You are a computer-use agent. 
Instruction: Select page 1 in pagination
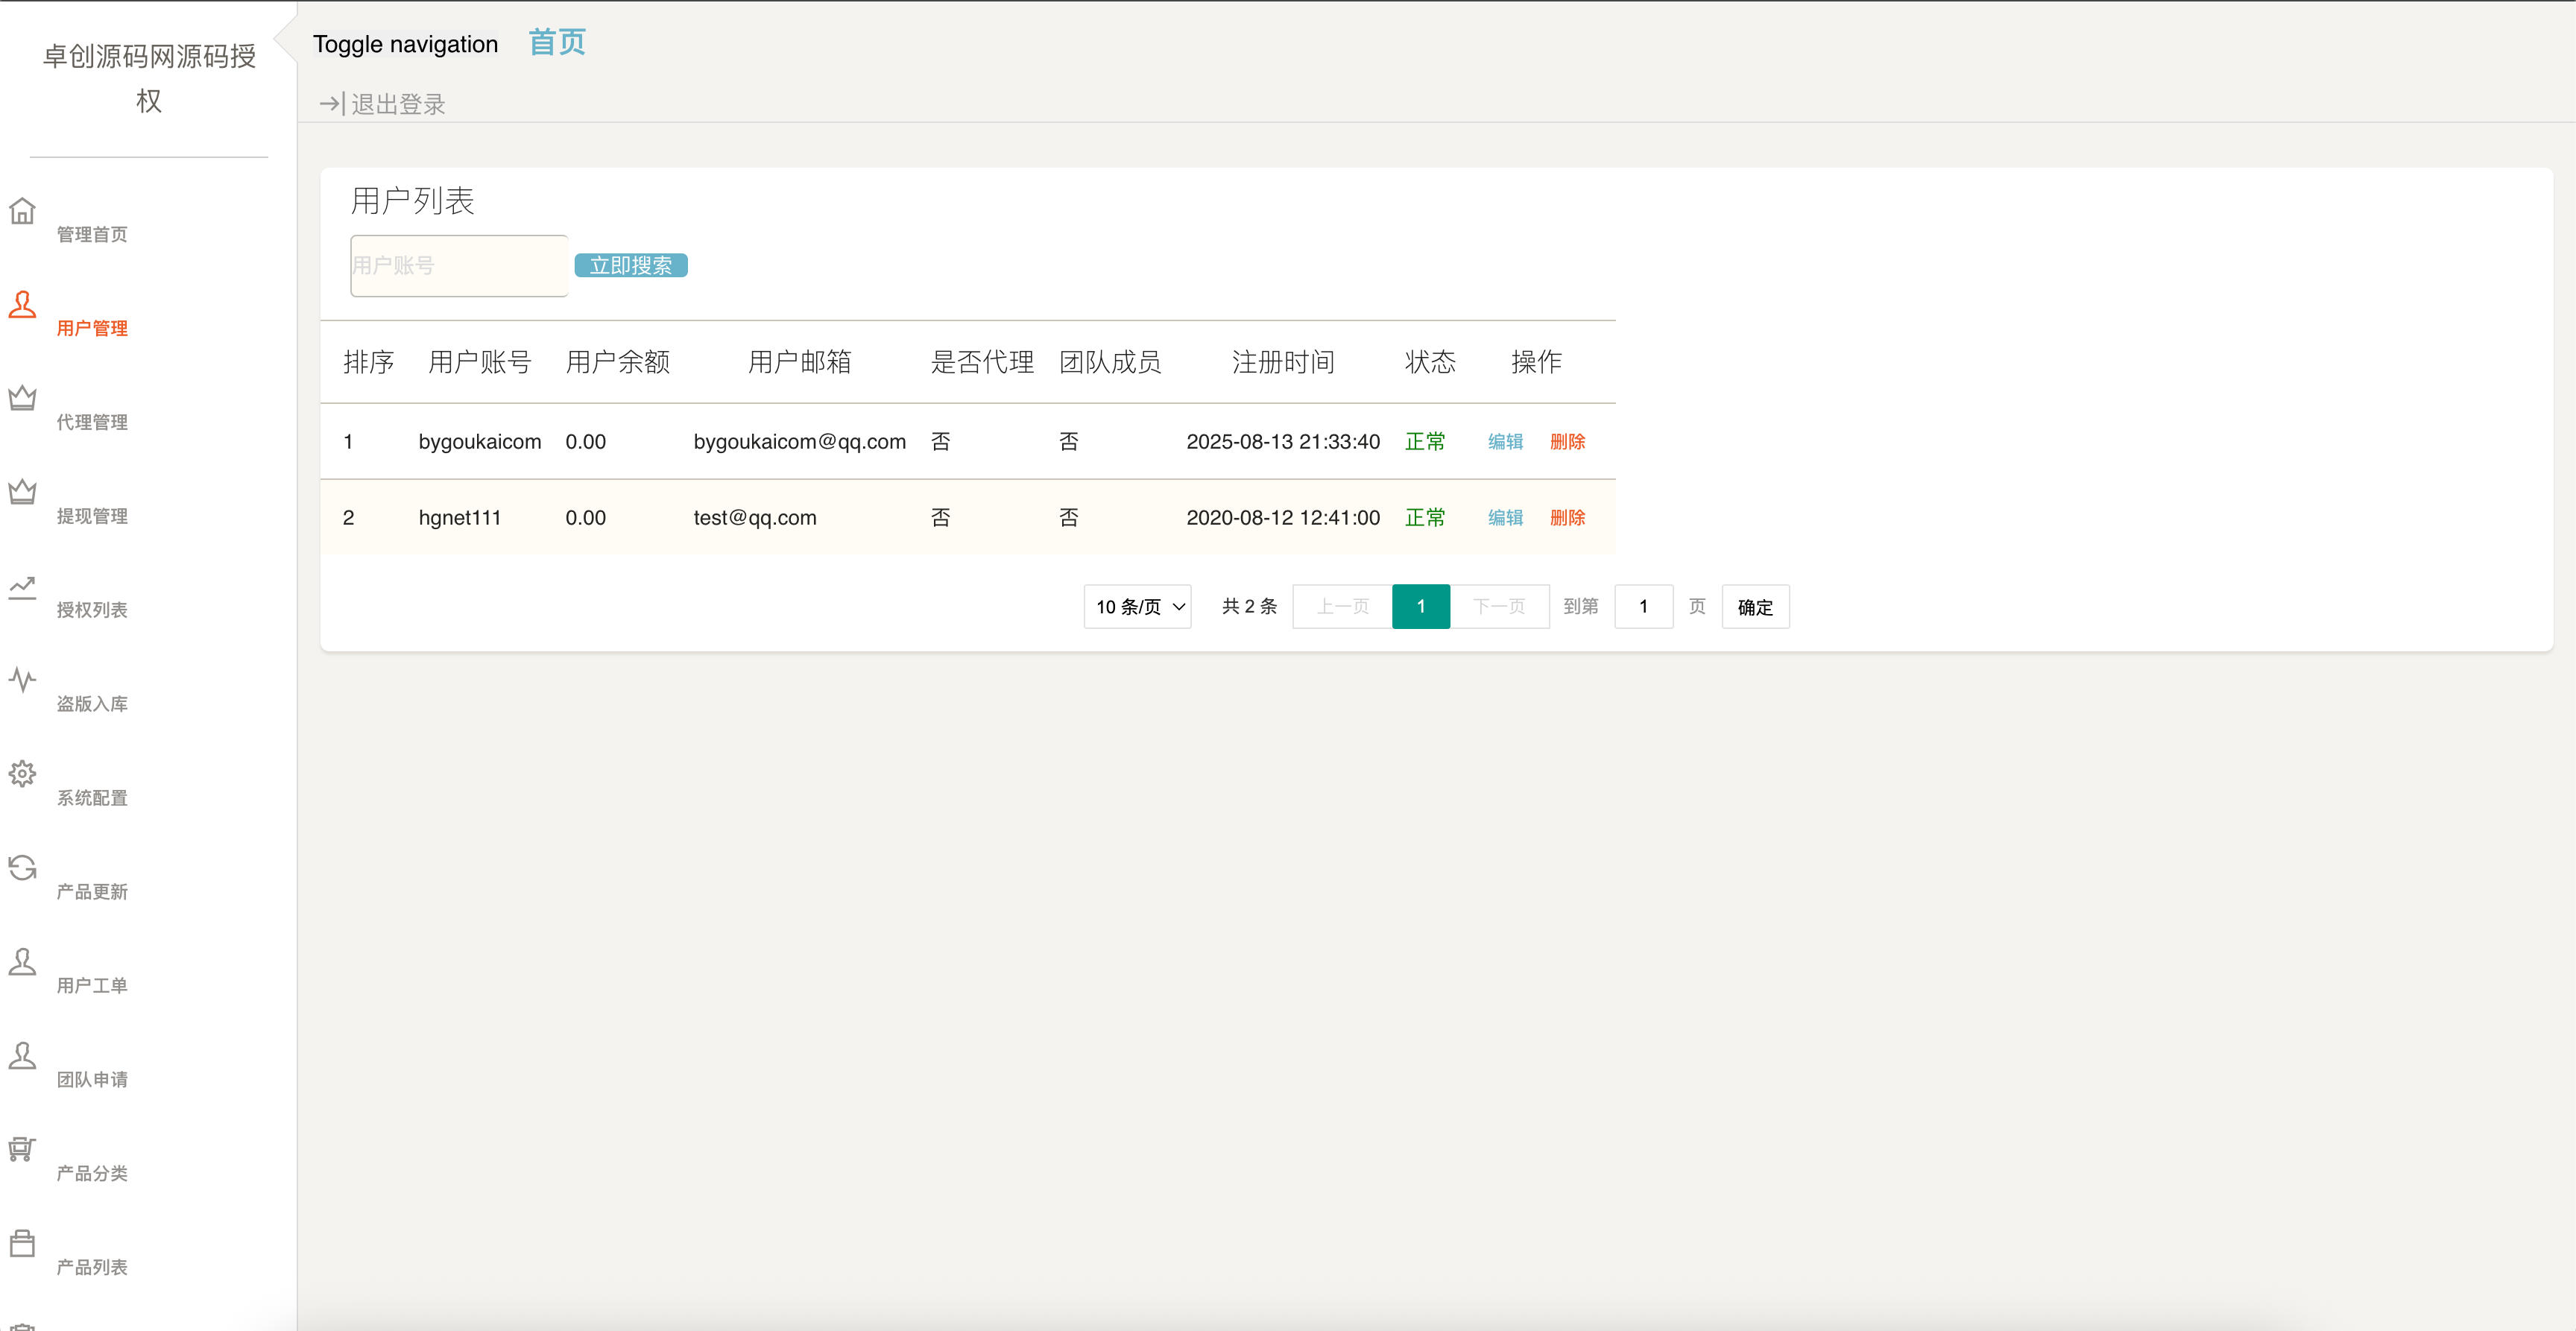pyautogui.click(x=1420, y=607)
